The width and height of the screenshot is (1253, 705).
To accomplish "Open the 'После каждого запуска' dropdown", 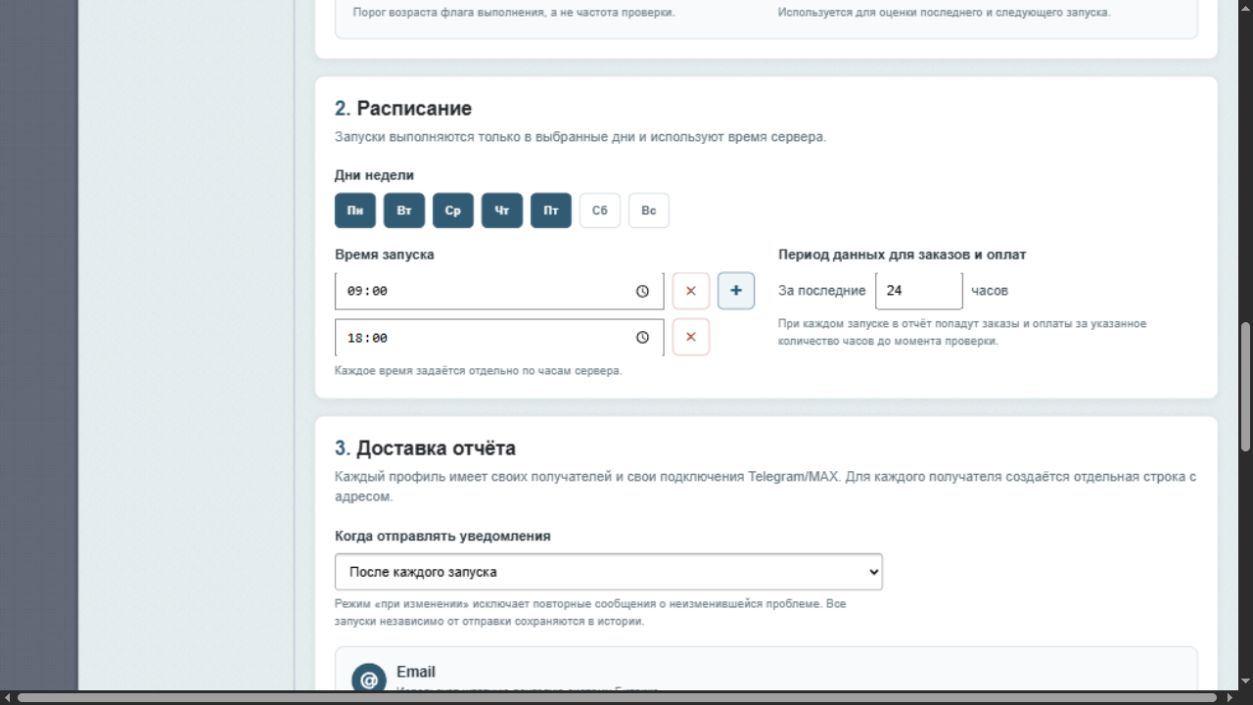I will [609, 572].
